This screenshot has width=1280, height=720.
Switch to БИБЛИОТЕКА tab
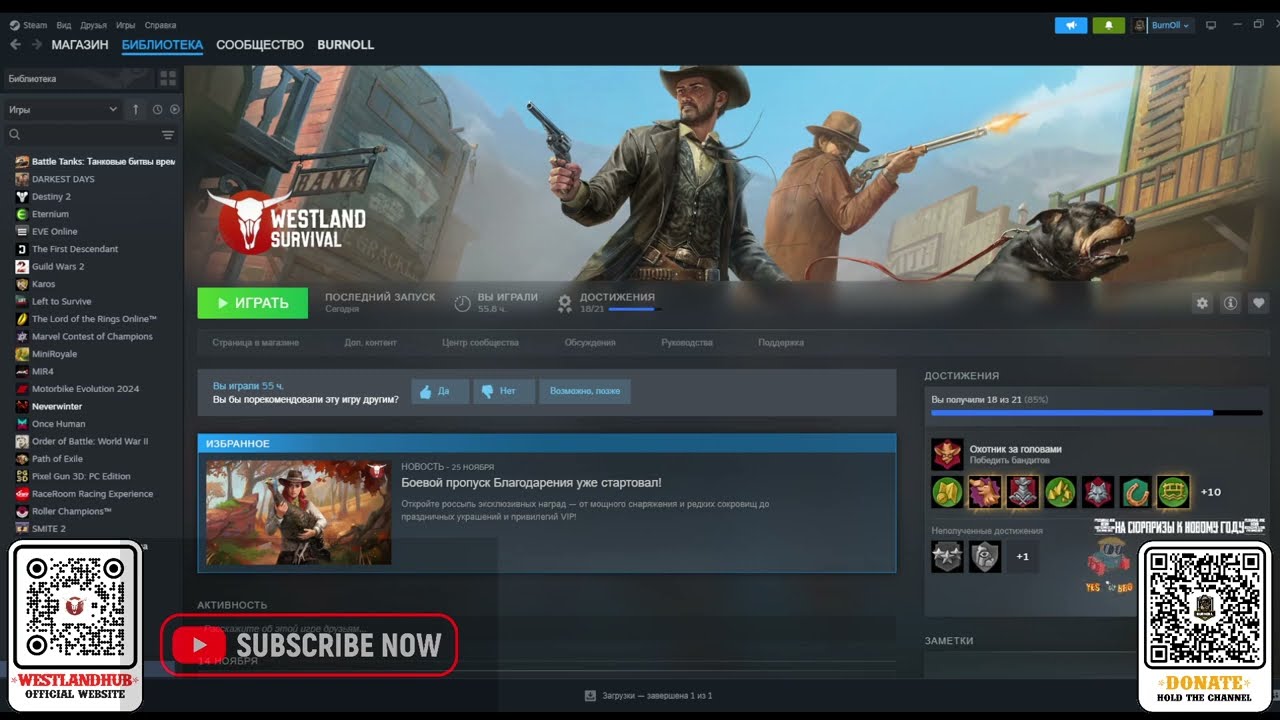coord(162,45)
